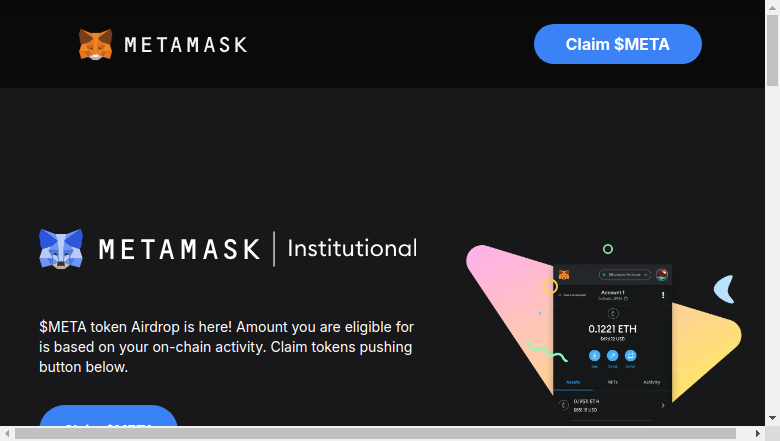780x441 pixels.
Task: Click the vertical scrollbar down arrow
Action: click(x=772, y=418)
